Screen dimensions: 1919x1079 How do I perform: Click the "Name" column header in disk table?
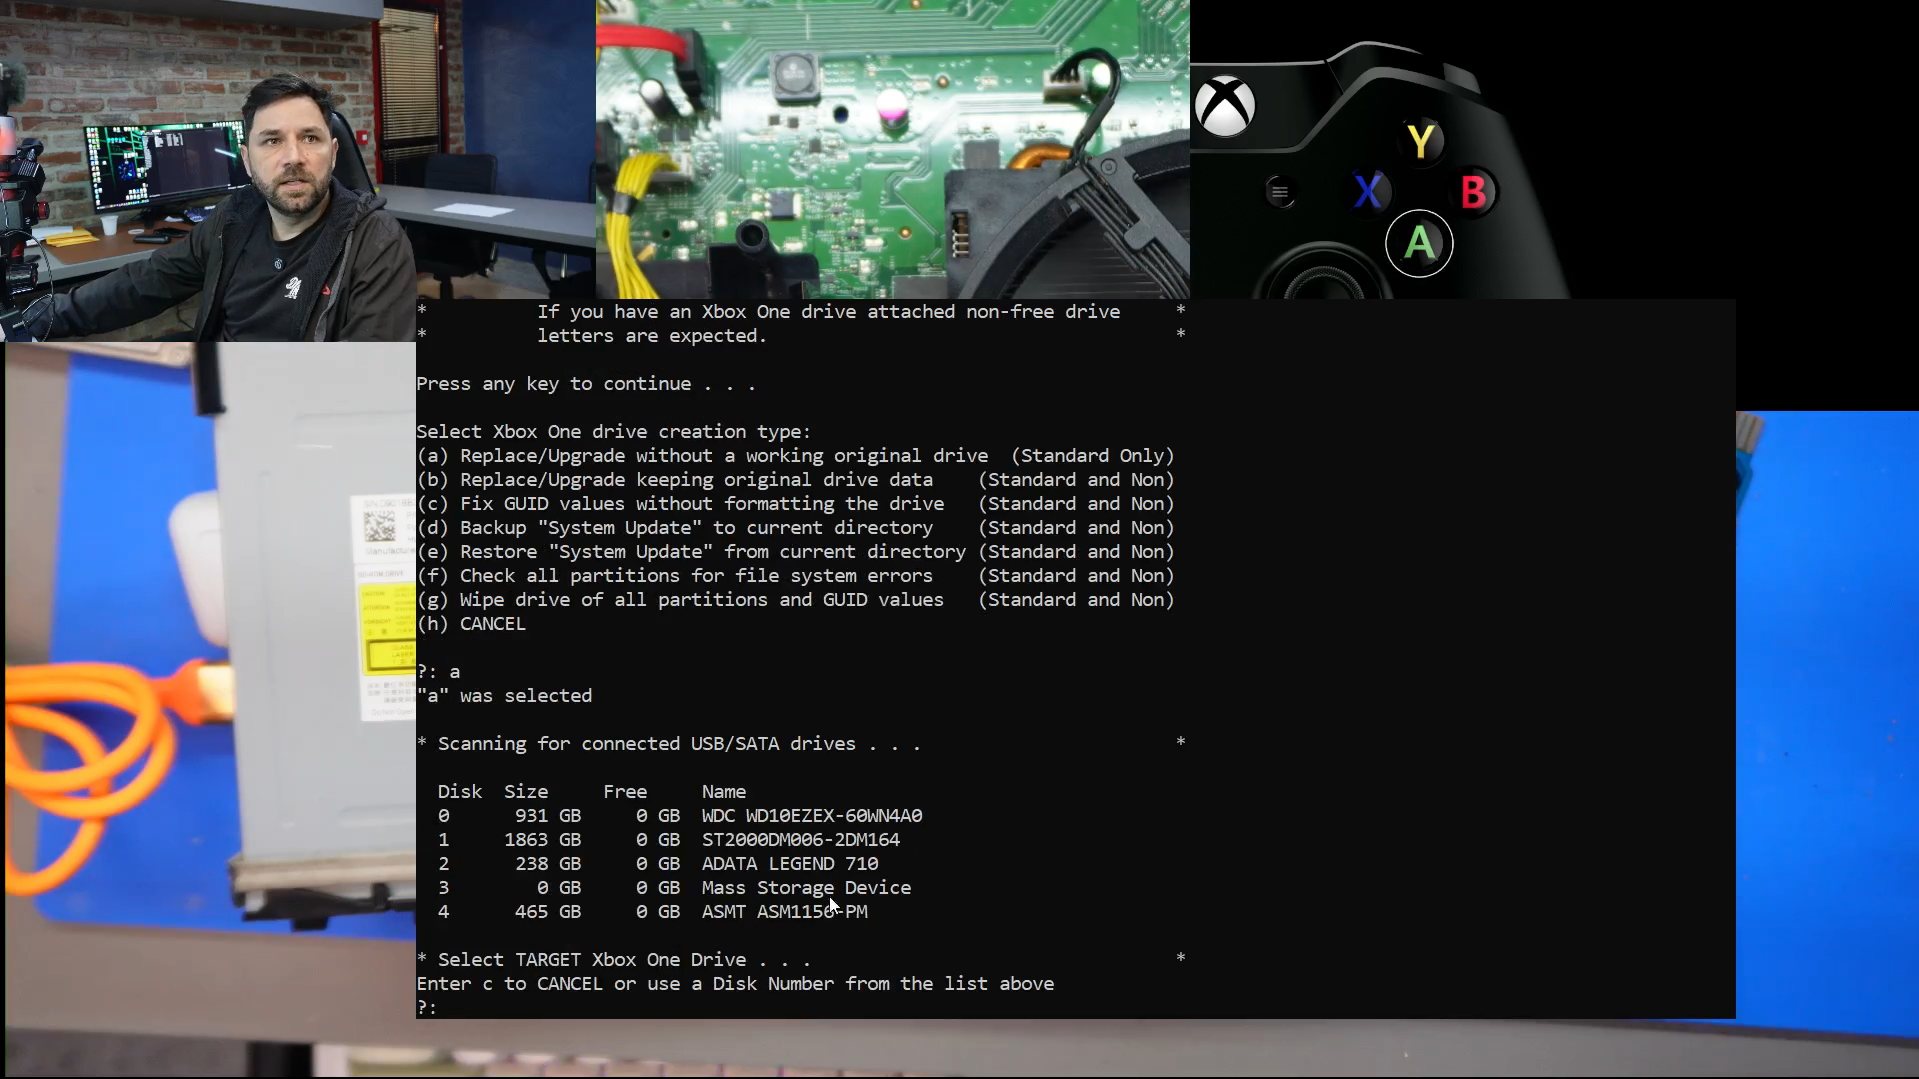click(x=724, y=792)
